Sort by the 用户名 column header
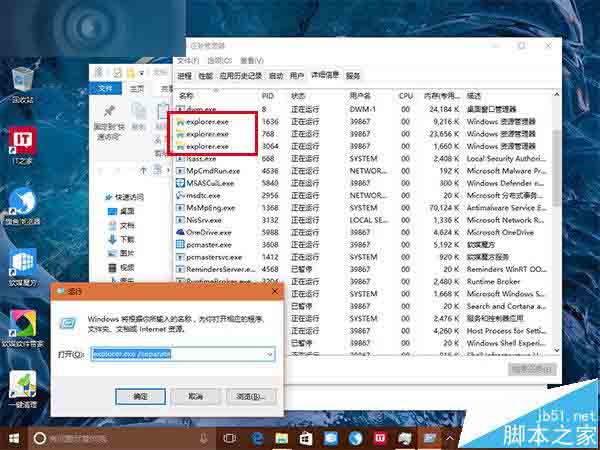 [360, 96]
